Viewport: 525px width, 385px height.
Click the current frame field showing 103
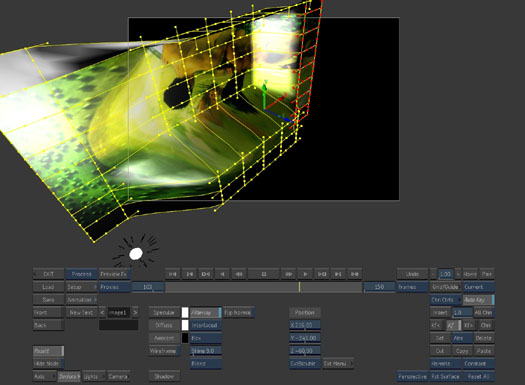click(x=148, y=287)
